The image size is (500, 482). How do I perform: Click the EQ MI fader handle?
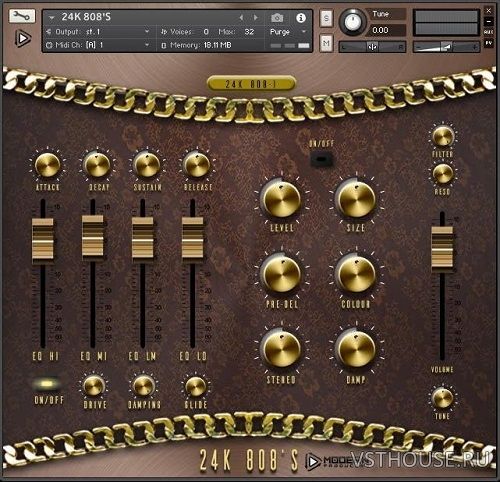coord(93,236)
